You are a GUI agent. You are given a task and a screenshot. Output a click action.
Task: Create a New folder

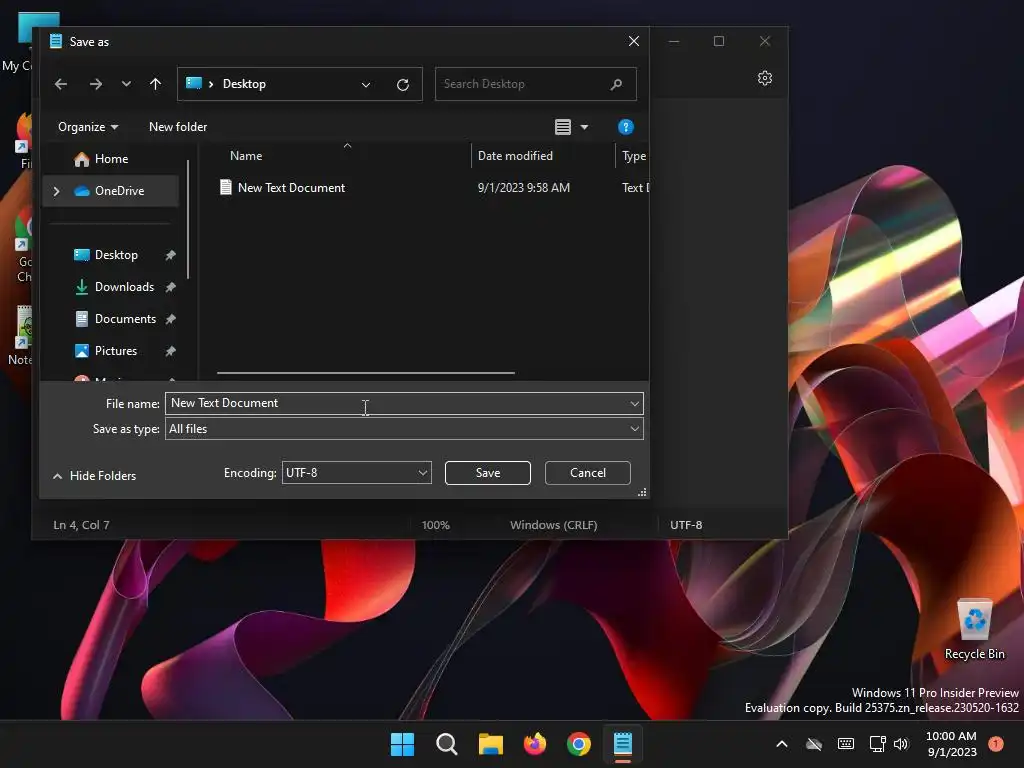tap(178, 127)
